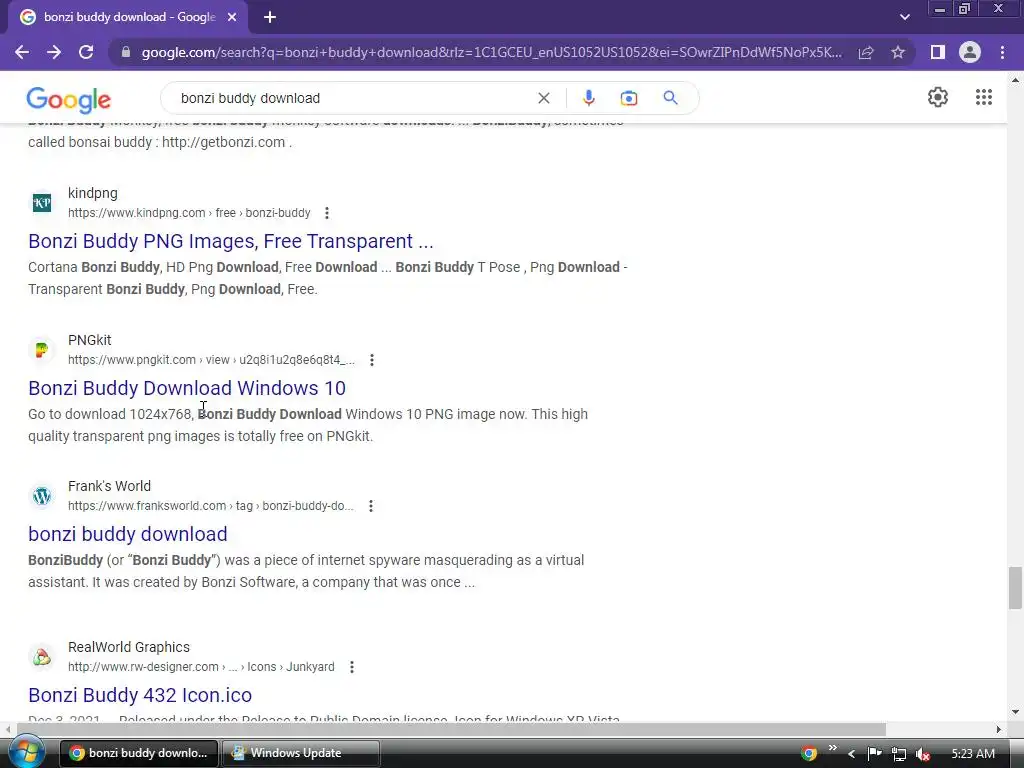This screenshot has width=1024, height=768.
Task: Click the kindpng site favicon
Action: pyautogui.click(x=42, y=203)
